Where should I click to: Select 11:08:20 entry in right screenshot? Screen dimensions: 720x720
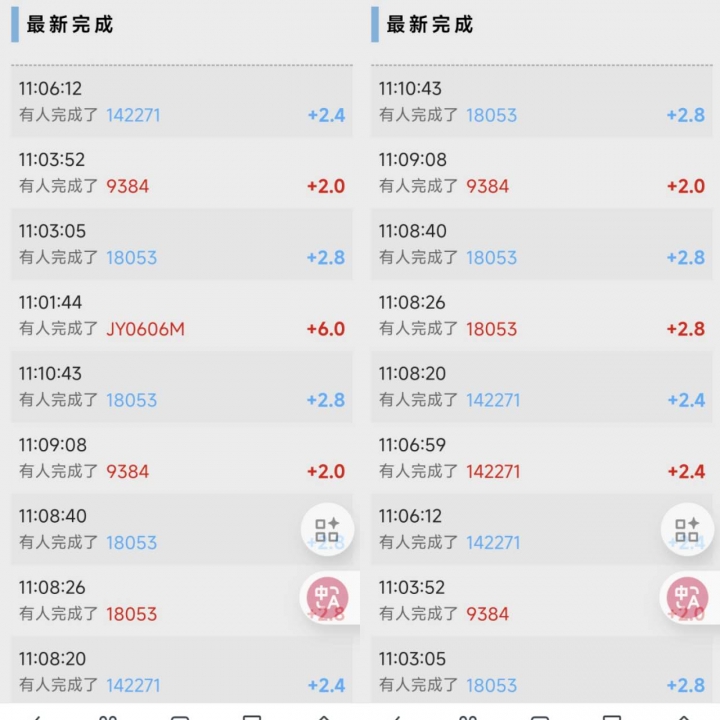[542, 387]
